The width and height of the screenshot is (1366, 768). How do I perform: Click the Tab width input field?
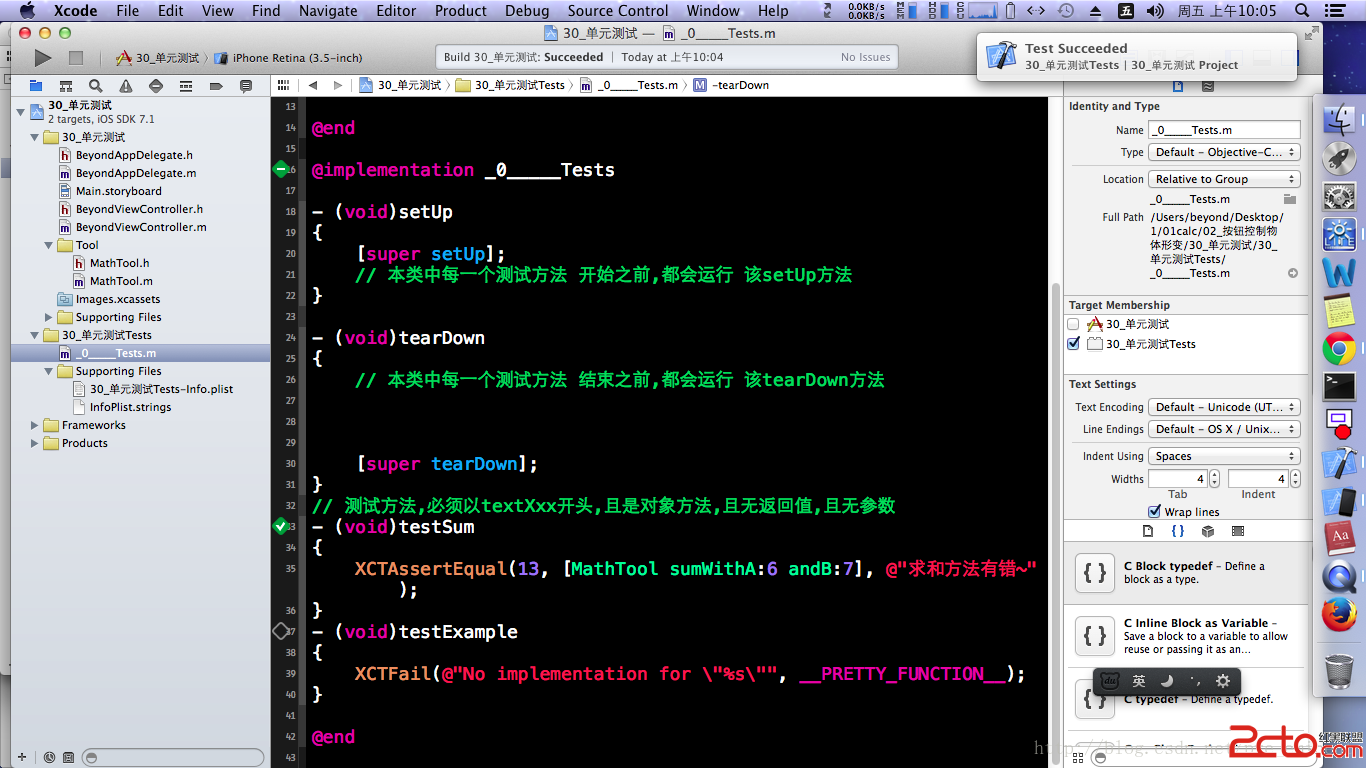pos(1178,479)
